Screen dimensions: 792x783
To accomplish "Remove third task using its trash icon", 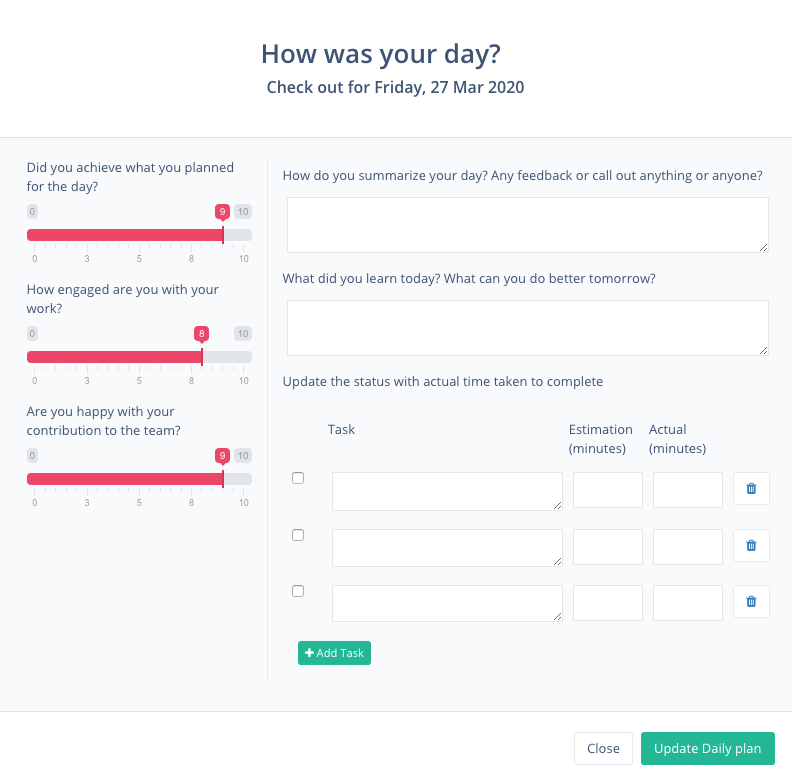I will tap(751, 602).
